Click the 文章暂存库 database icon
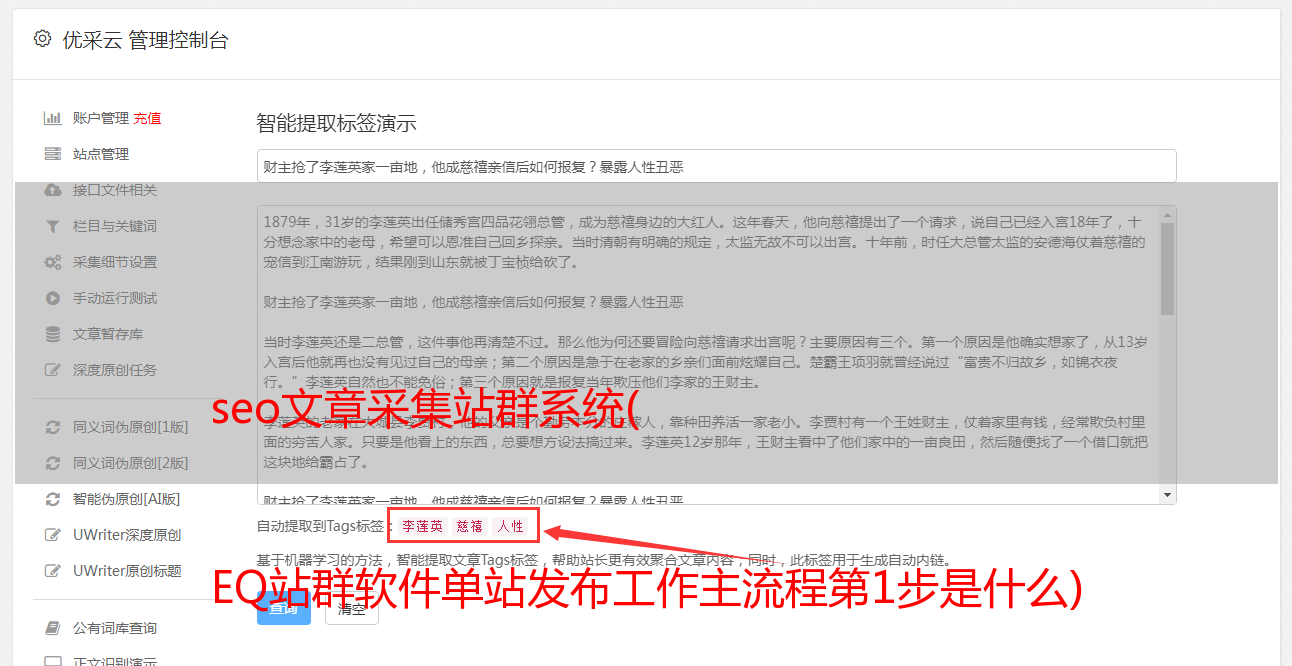1292x666 pixels. pyautogui.click(x=53, y=334)
